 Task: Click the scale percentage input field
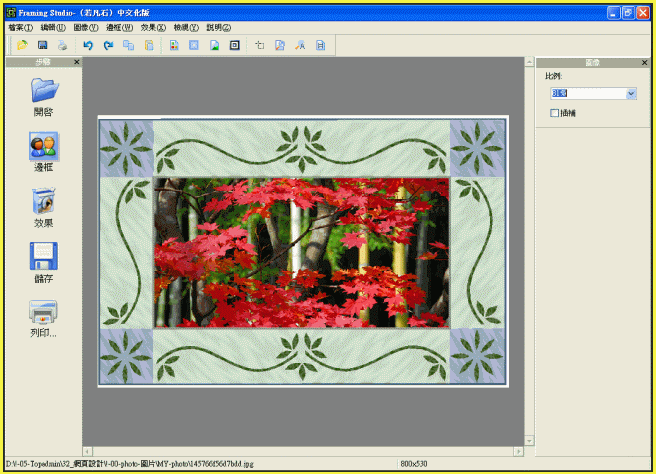click(587, 94)
